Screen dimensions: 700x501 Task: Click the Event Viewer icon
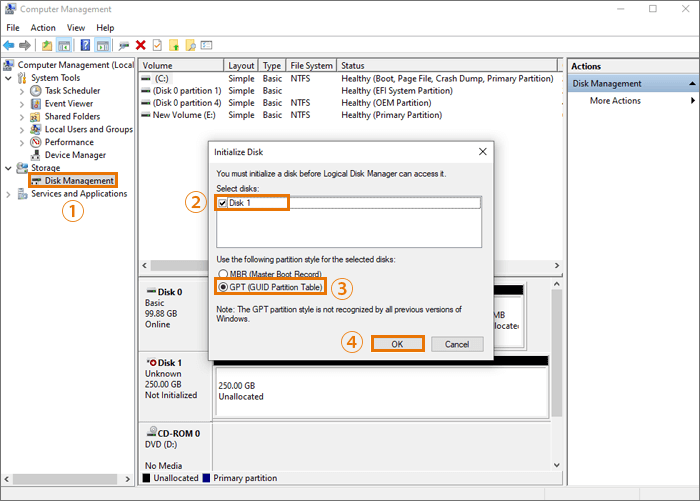(36, 104)
